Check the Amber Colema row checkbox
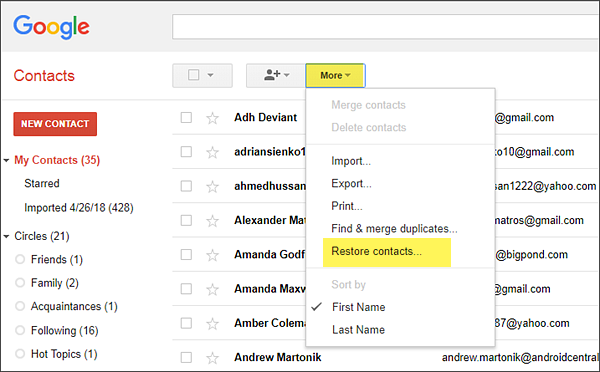This screenshot has width=600, height=372. [x=186, y=323]
